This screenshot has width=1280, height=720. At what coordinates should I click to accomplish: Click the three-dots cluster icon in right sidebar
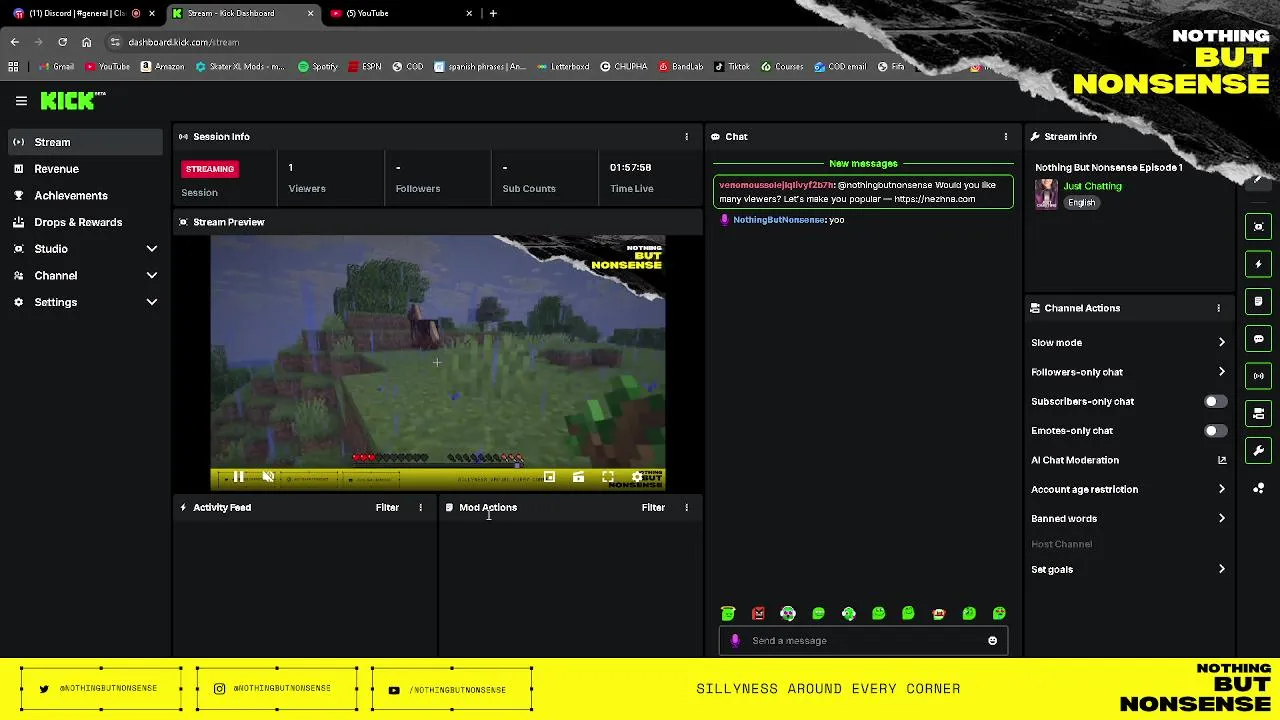pyautogui.click(x=1259, y=488)
